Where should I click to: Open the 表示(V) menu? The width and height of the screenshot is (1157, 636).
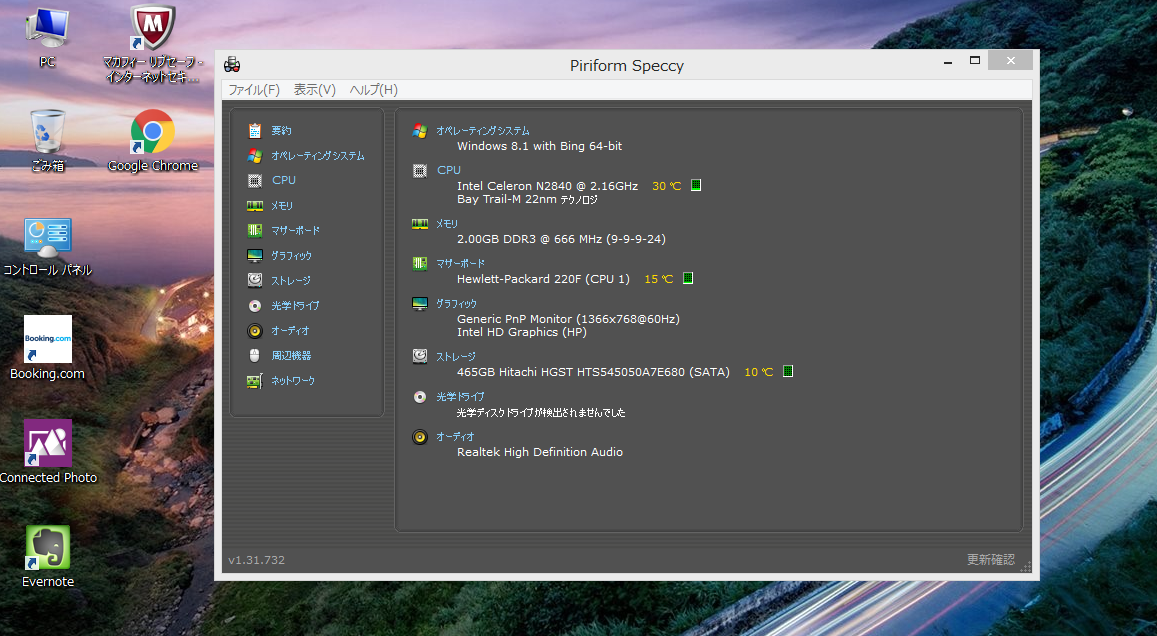(314, 90)
